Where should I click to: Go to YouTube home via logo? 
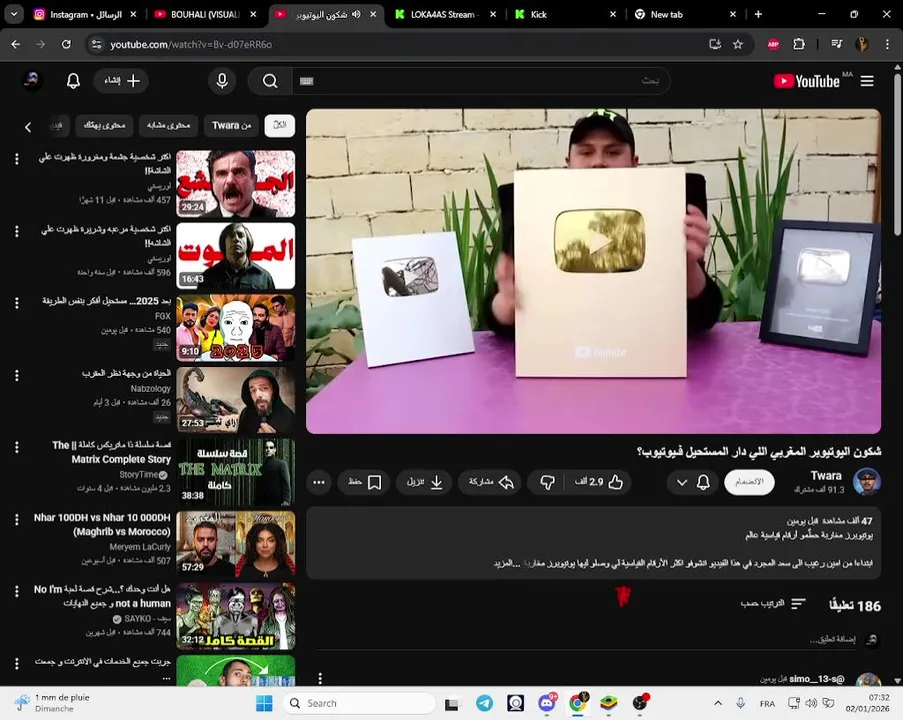[806, 81]
